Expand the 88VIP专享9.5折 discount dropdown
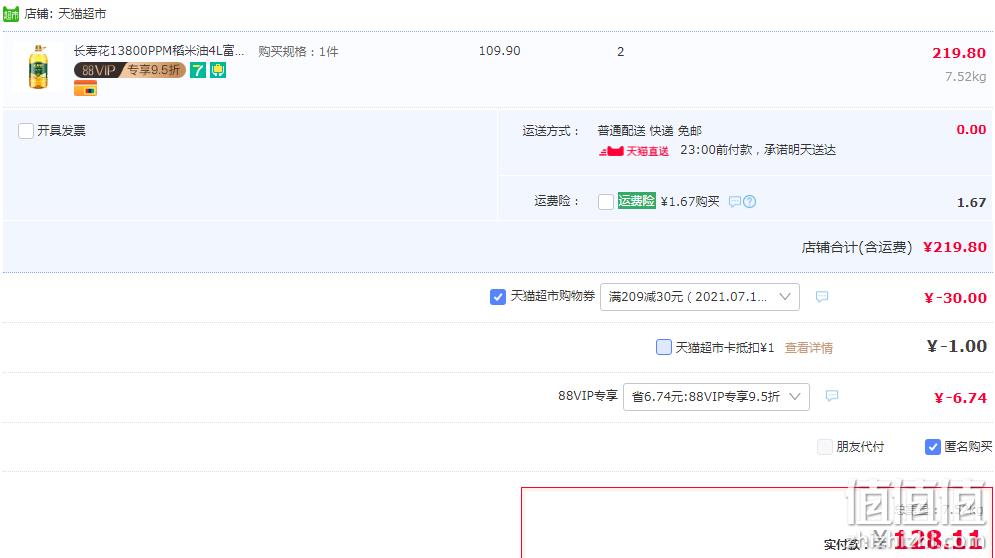Screen dimensions: 995x558 pos(716,397)
